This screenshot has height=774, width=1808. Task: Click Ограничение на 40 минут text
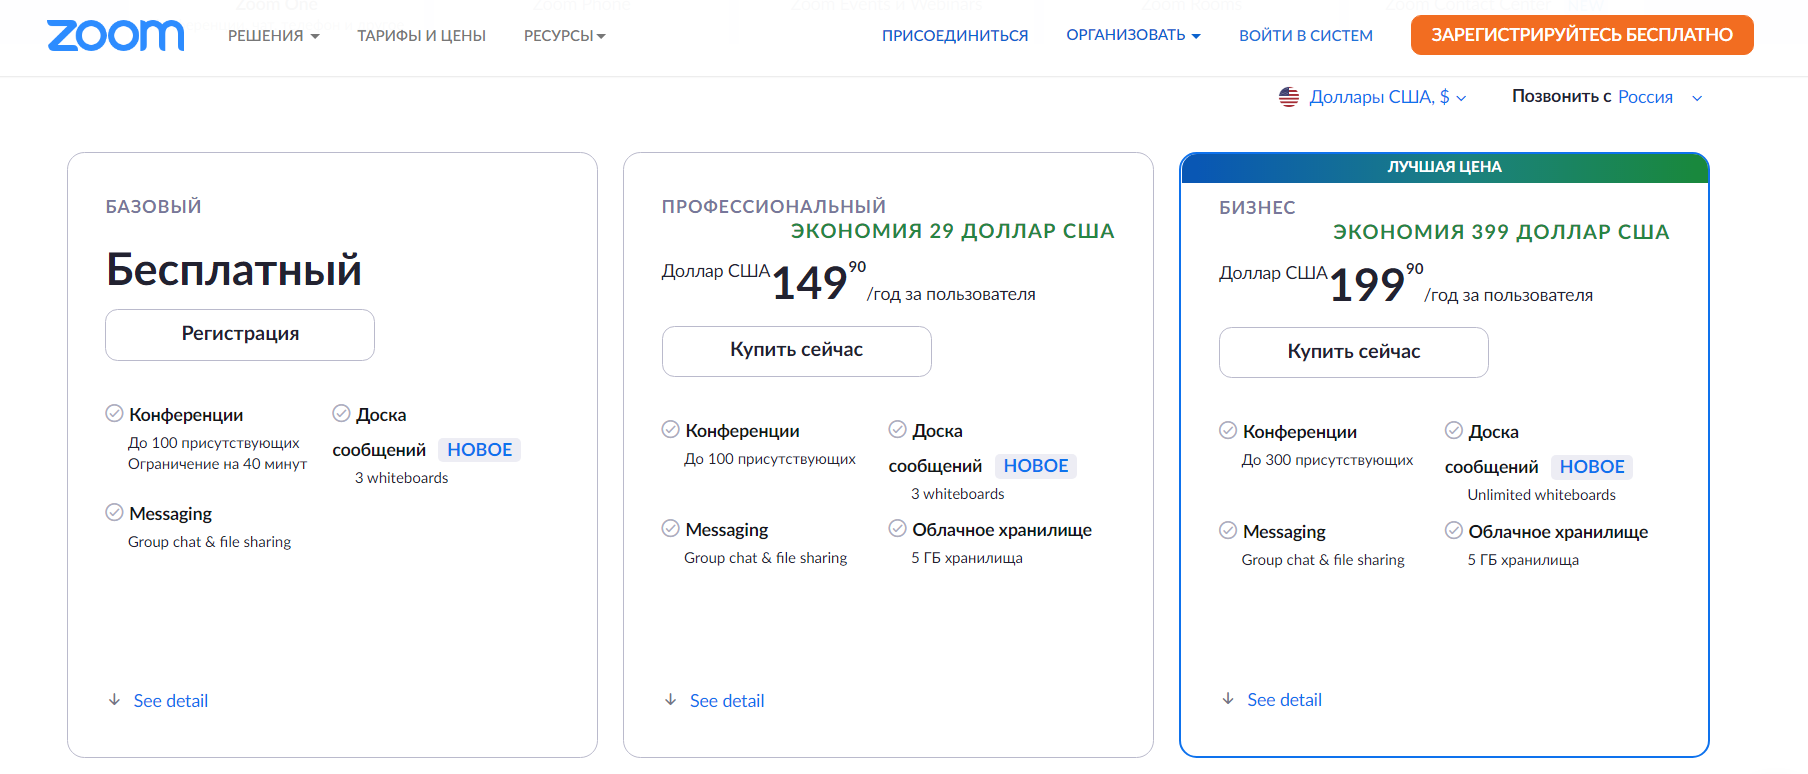217,464
